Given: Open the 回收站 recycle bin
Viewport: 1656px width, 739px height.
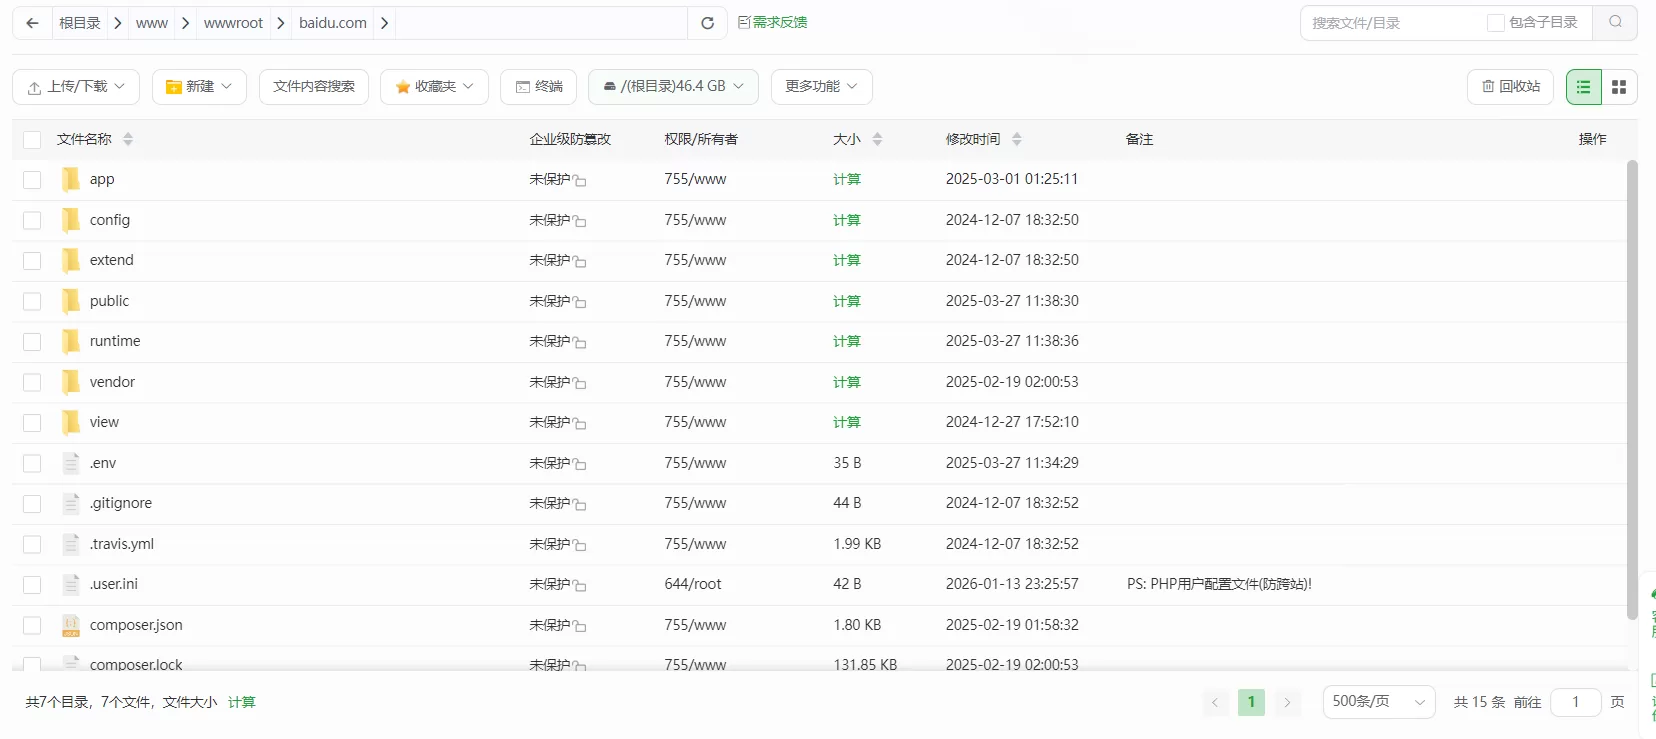Looking at the screenshot, I should [x=1510, y=87].
